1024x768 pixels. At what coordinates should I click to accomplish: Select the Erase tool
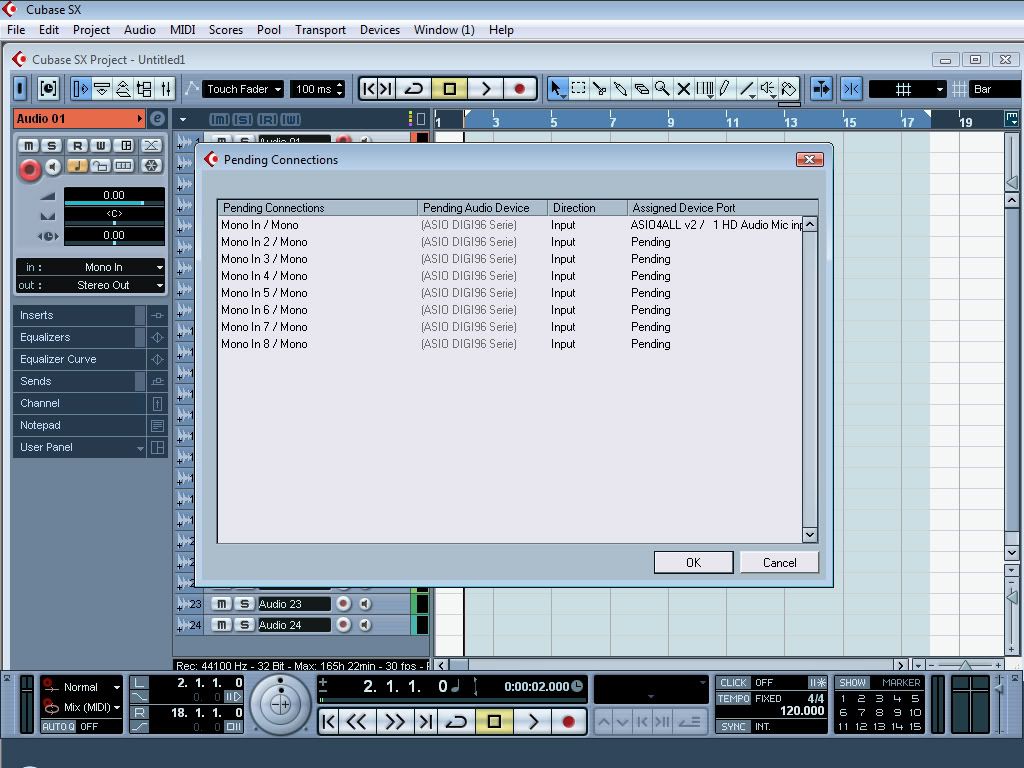coord(641,89)
